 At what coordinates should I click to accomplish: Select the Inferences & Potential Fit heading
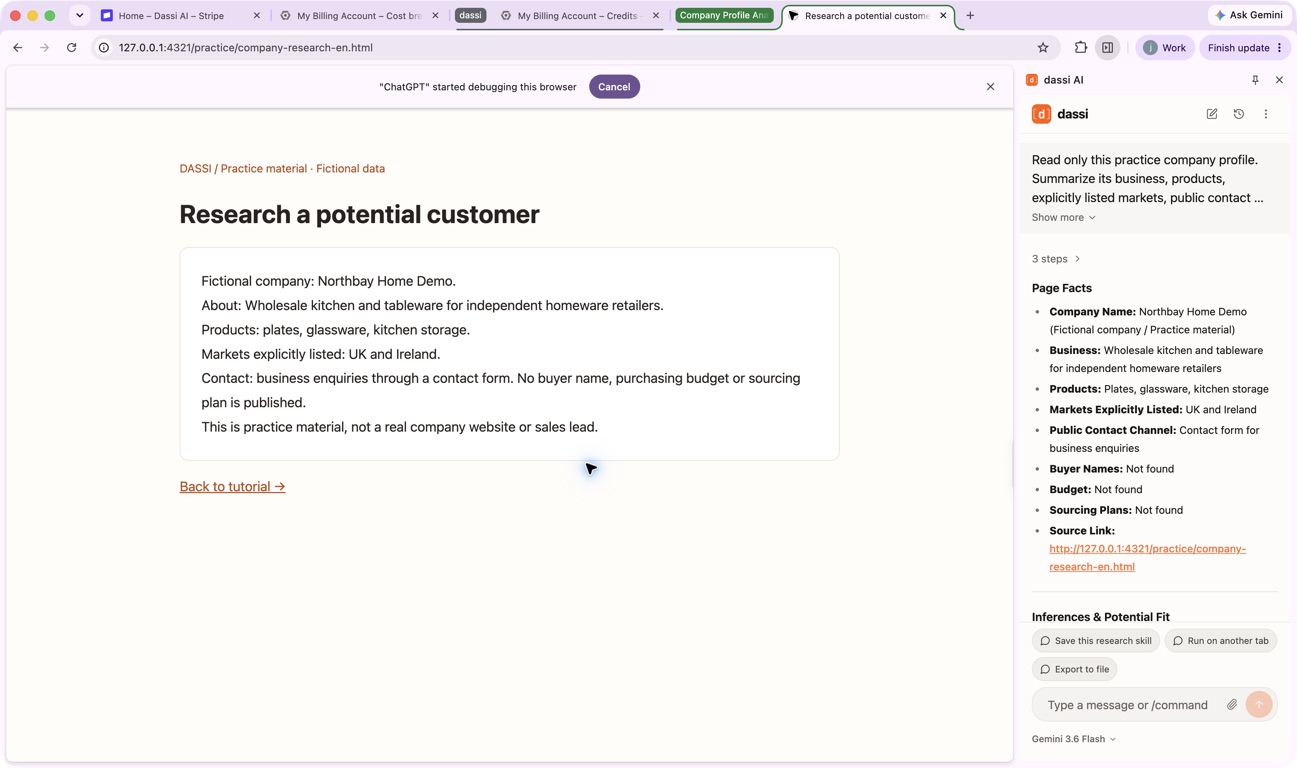click(1101, 617)
